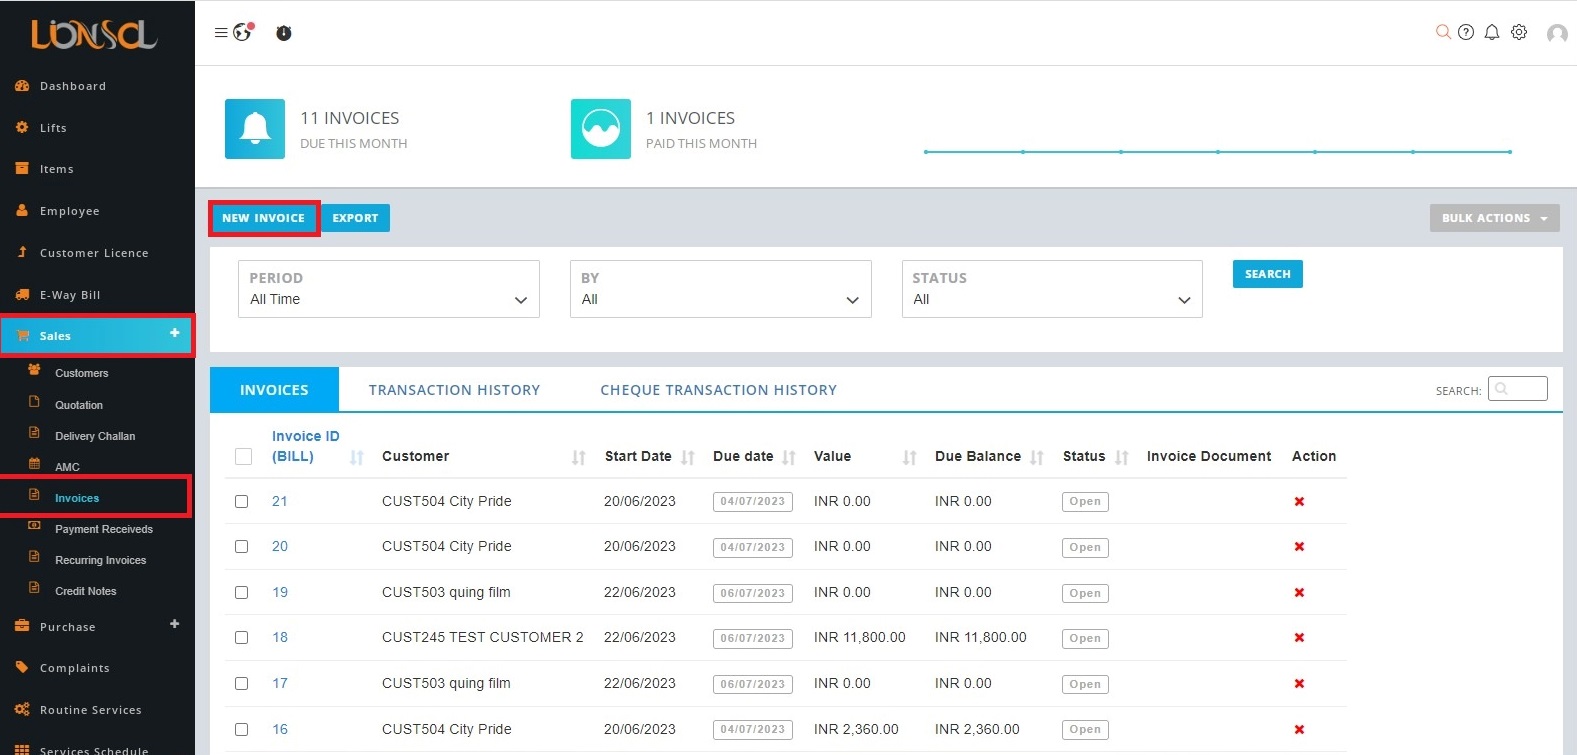Click the blue bell invoices-due tile icon

click(255, 129)
